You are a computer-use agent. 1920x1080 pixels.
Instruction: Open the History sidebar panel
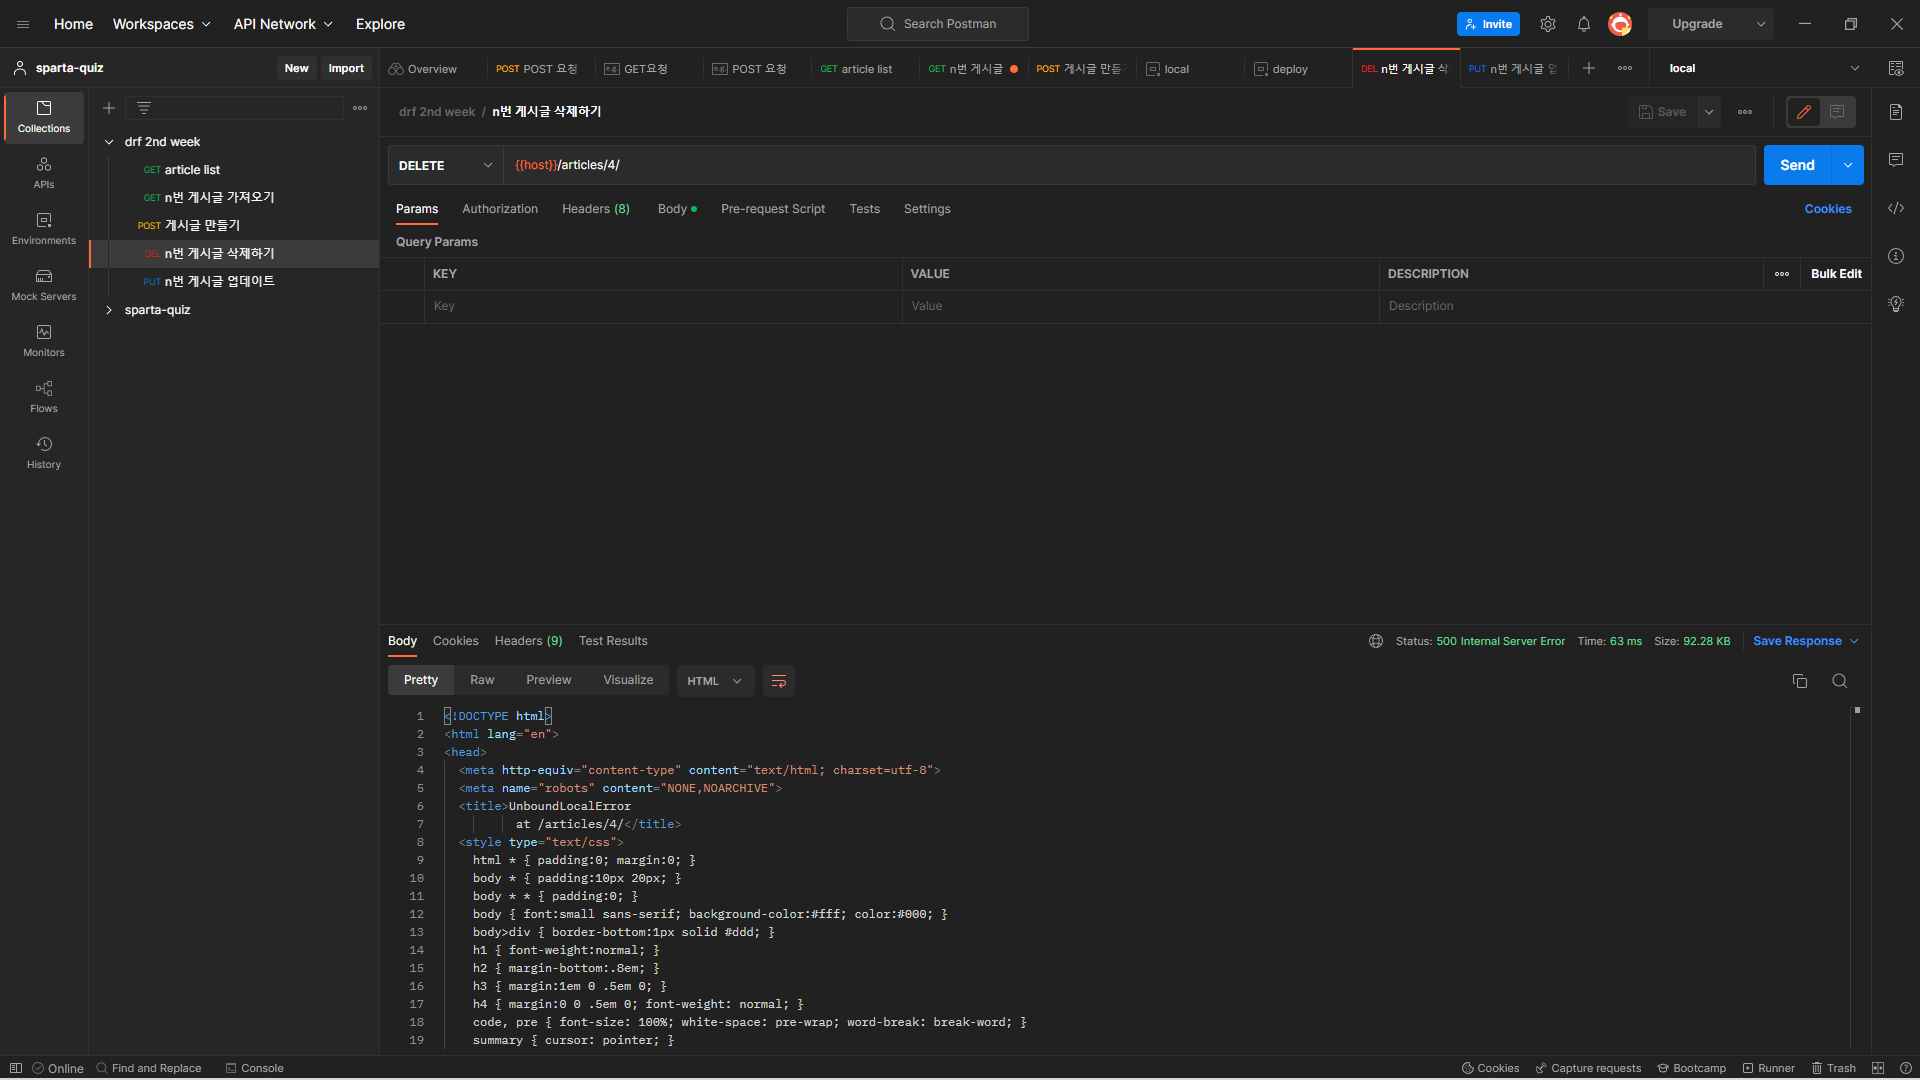point(44,452)
